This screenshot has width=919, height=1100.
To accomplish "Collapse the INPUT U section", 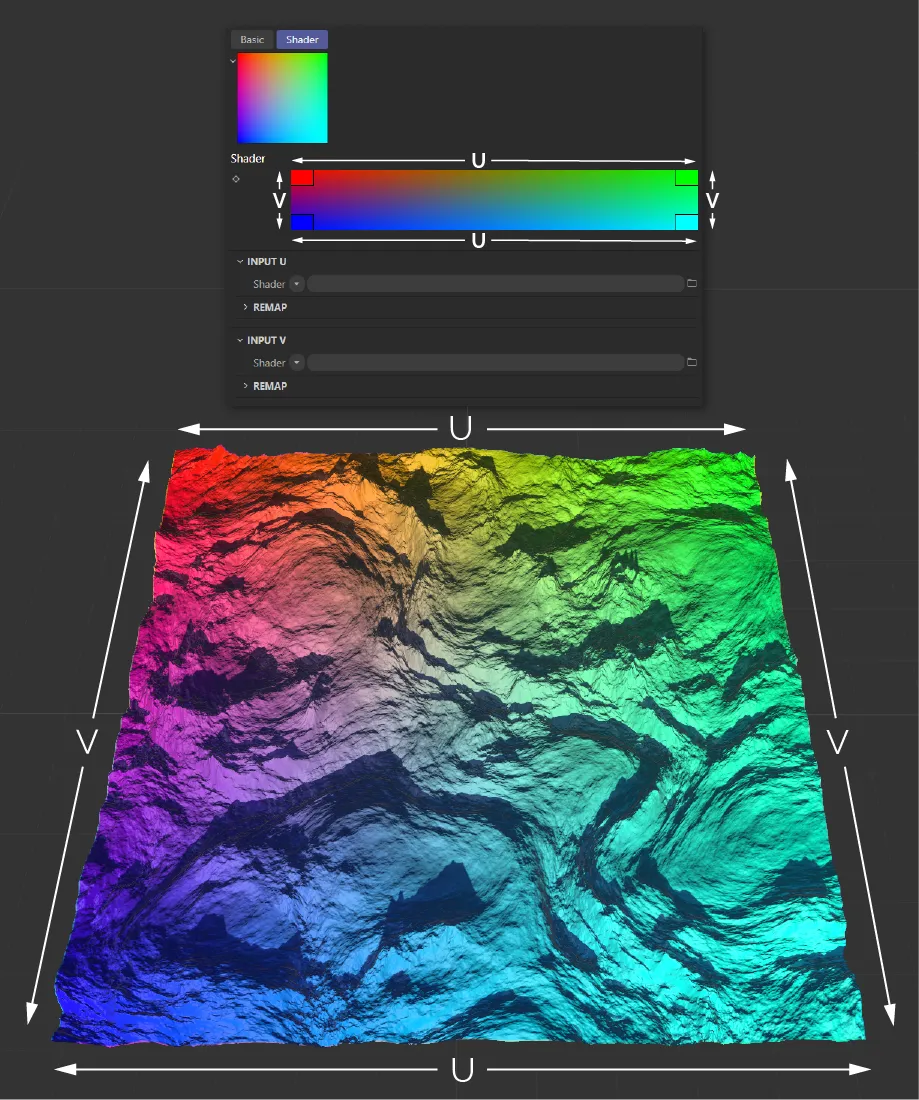I will click(x=240, y=262).
